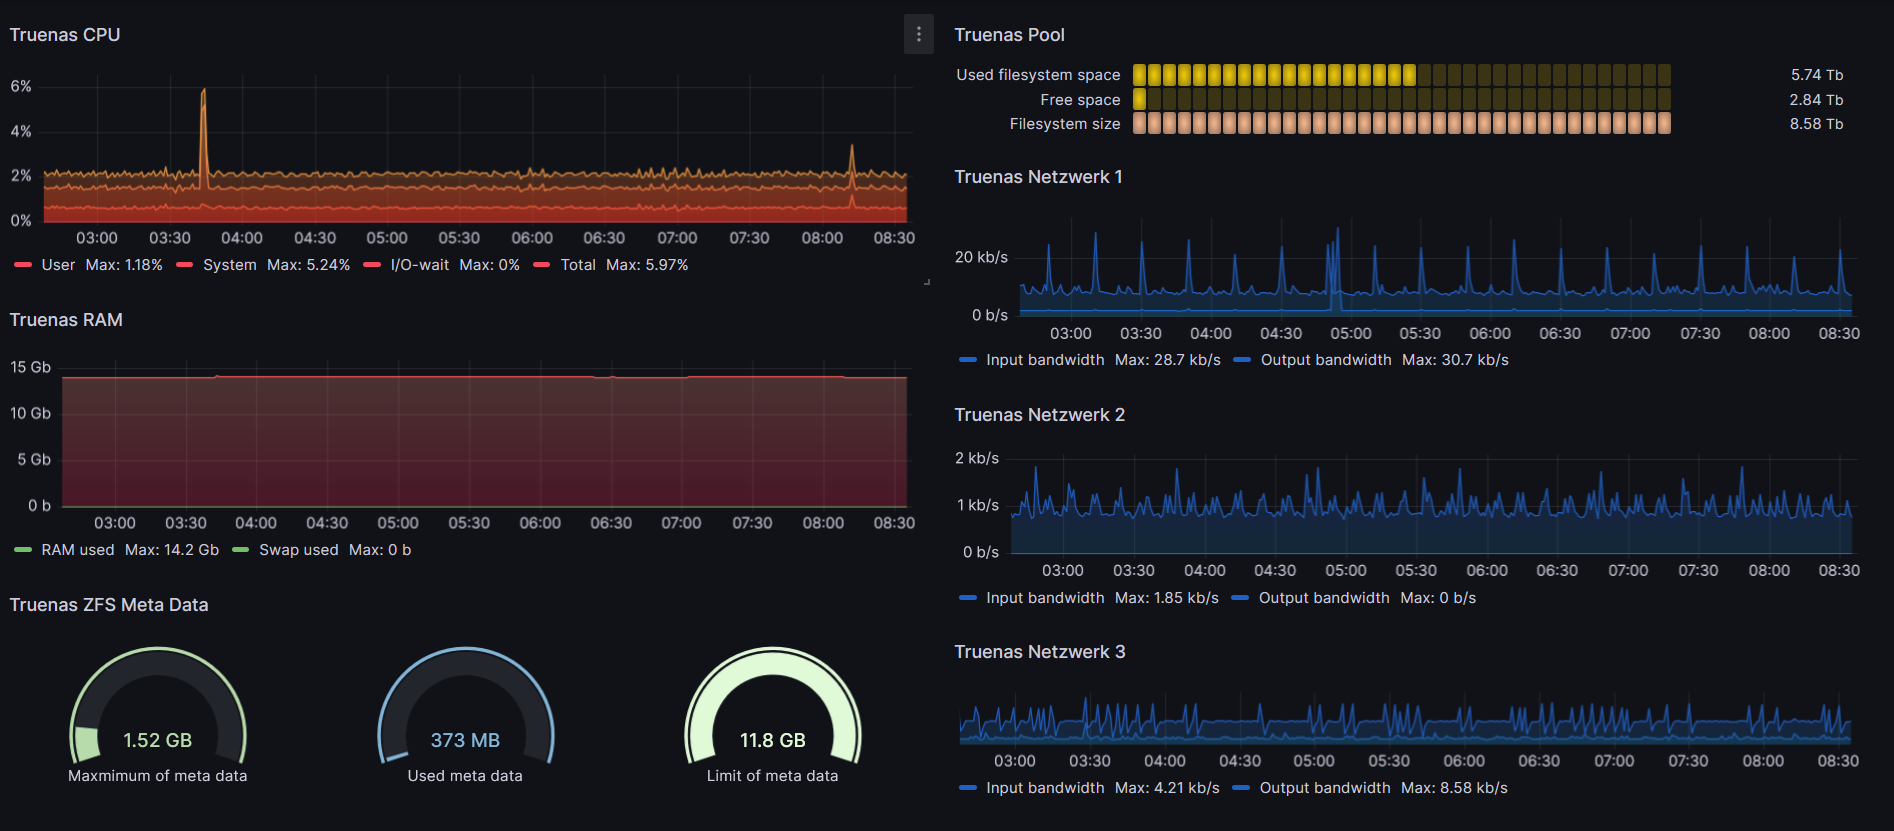Open Netzwerk 1 Input bandwidth color swatch
Viewport: 1894px width, 831px height.
(x=967, y=360)
